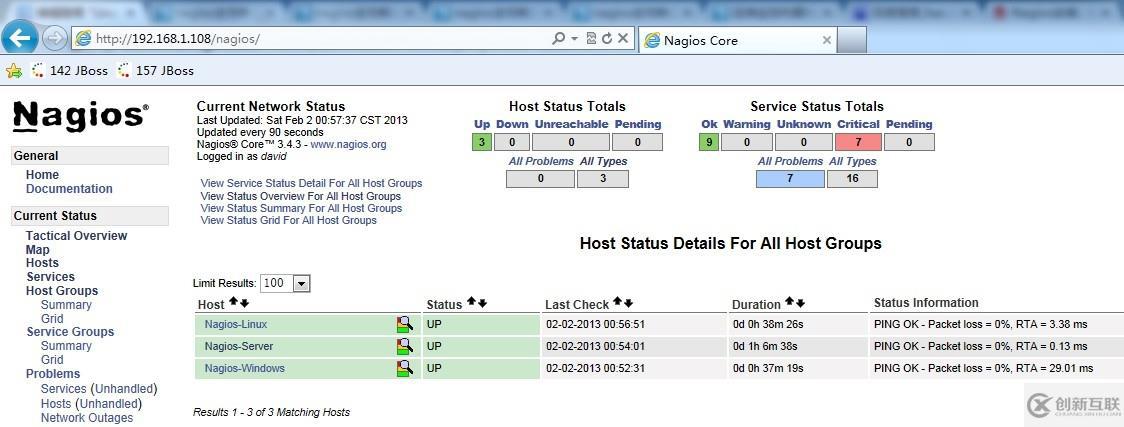
Task: Open Hosts link under Problems
Action: click(56, 404)
